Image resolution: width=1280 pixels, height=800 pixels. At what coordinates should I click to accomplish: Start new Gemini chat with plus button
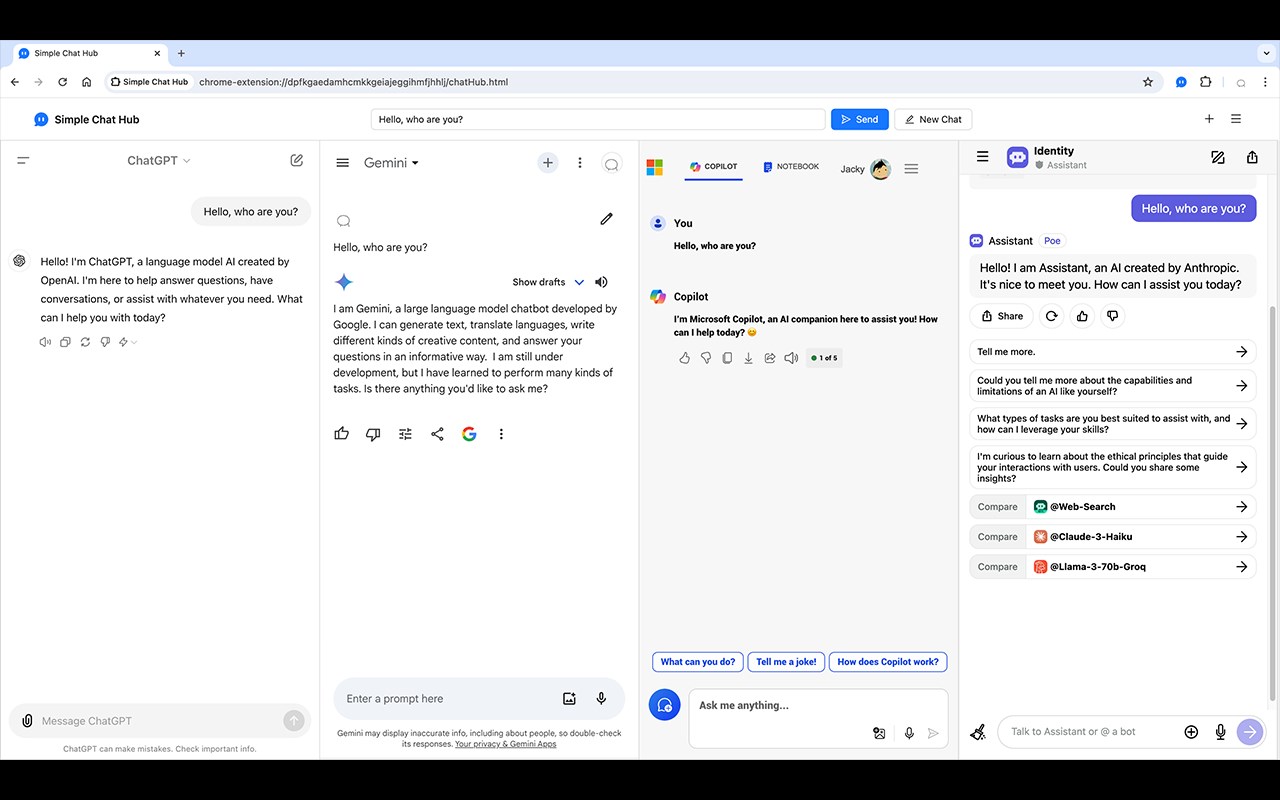(x=548, y=163)
